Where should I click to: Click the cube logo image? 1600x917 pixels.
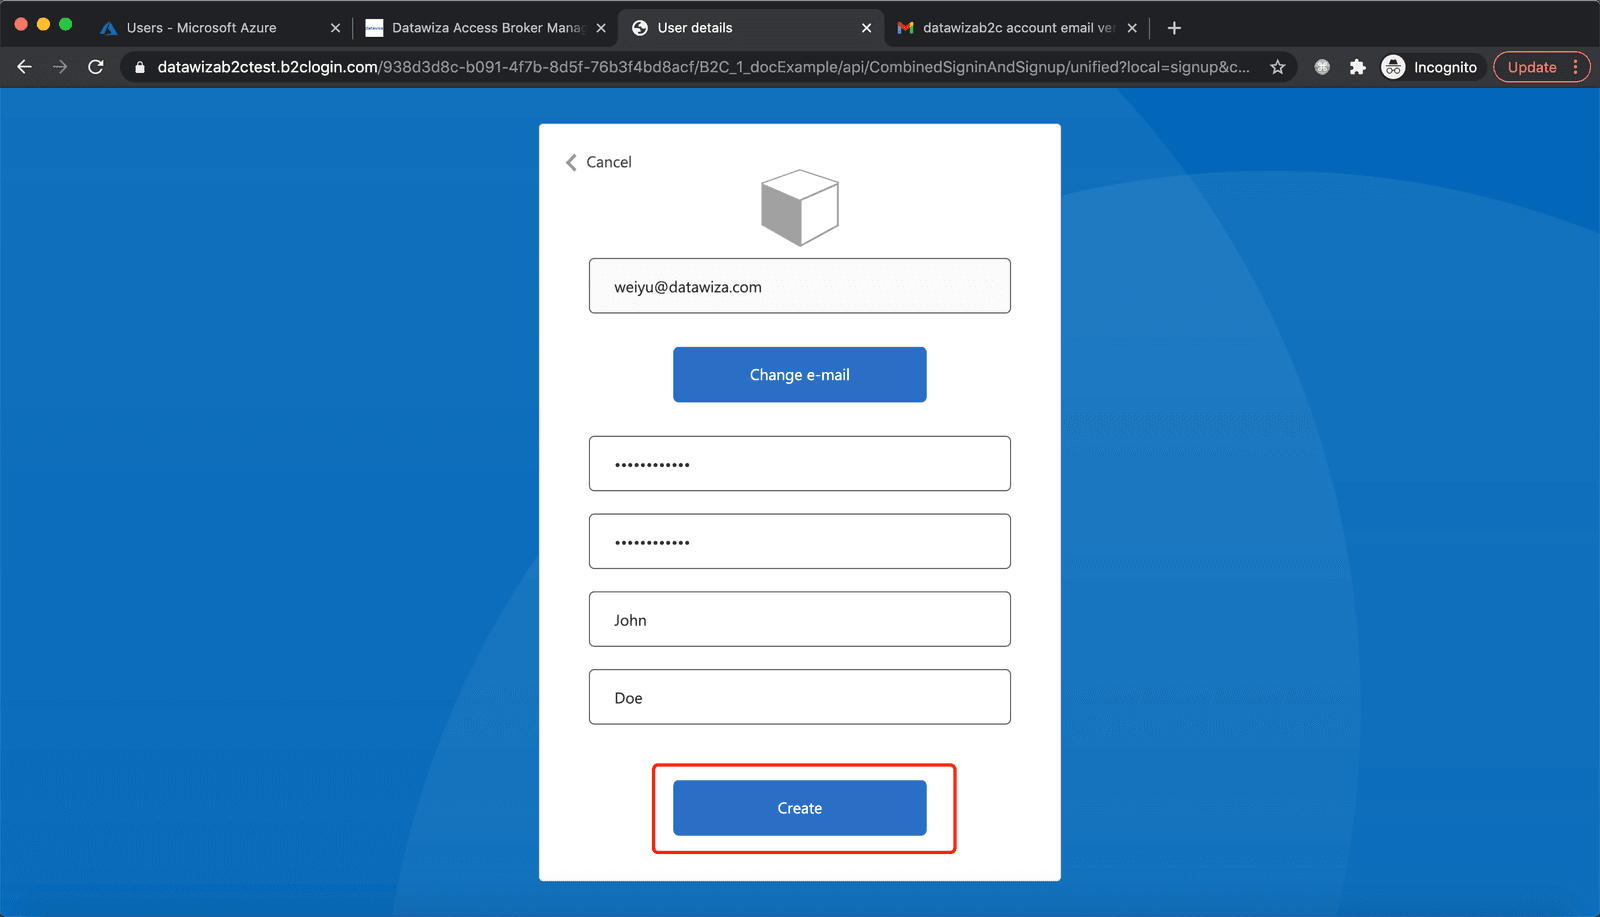click(799, 207)
